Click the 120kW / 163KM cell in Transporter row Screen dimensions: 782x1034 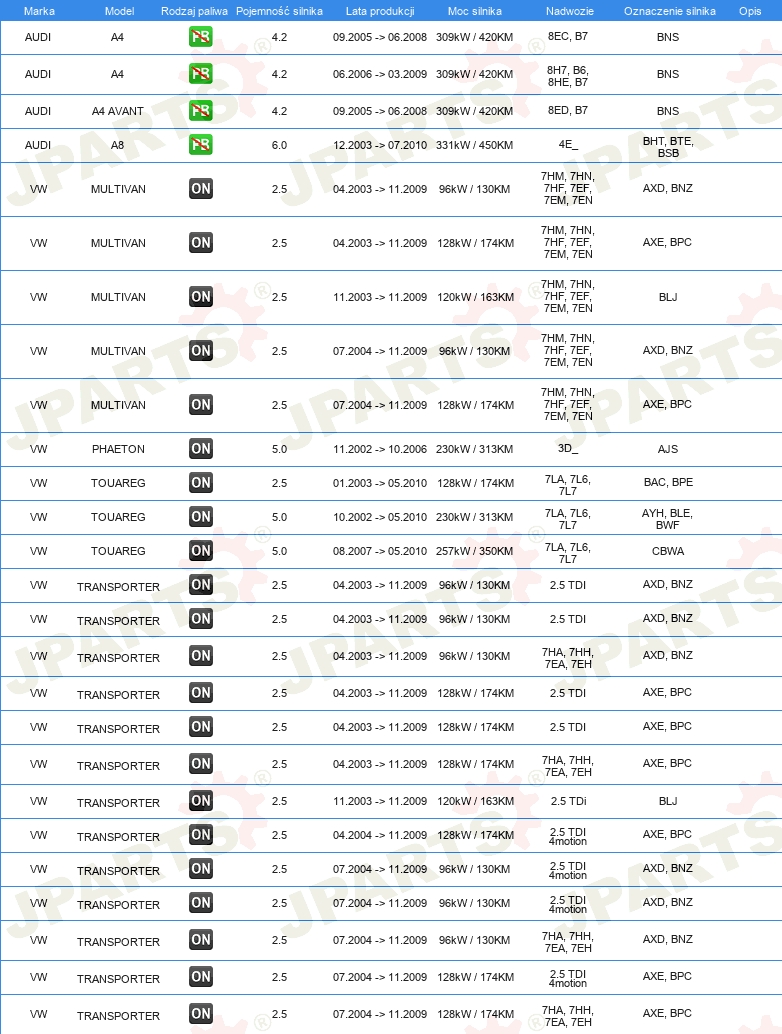(x=475, y=801)
